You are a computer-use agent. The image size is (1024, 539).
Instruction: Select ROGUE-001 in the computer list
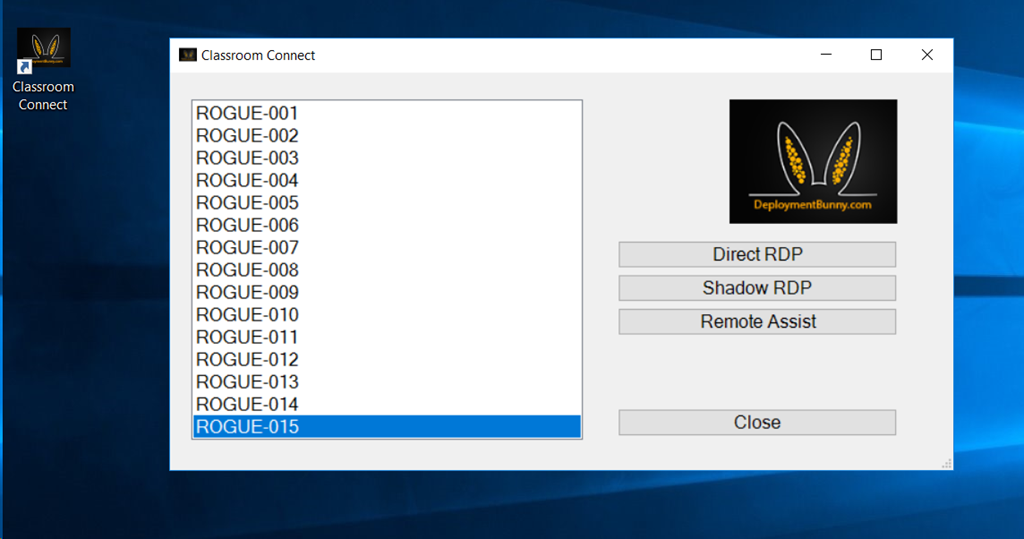pyautogui.click(x=247, y=114)
